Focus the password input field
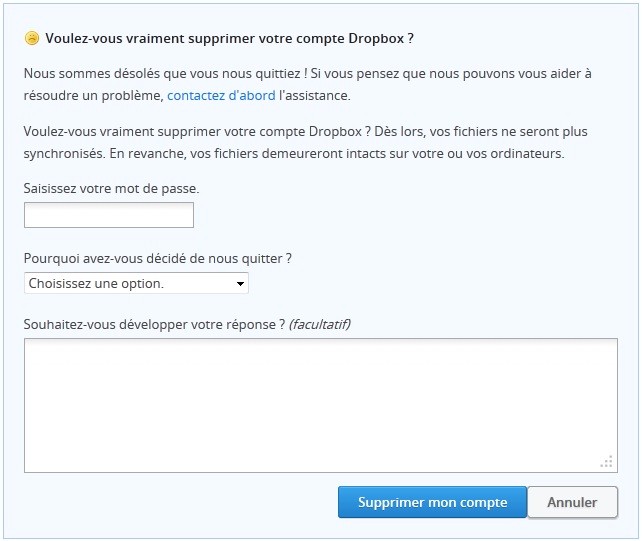The image size is (642, 541). 108,215
